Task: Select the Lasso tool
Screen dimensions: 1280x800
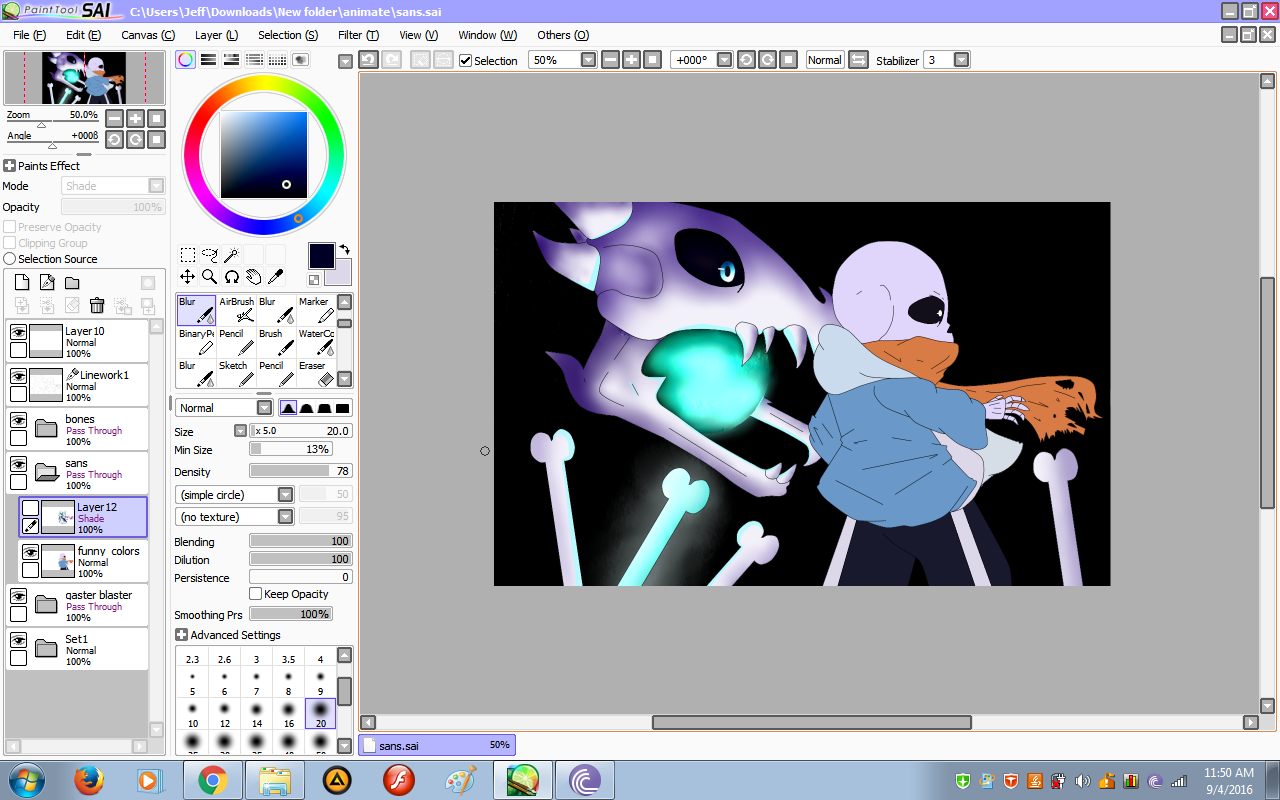Action: point(210,255)
